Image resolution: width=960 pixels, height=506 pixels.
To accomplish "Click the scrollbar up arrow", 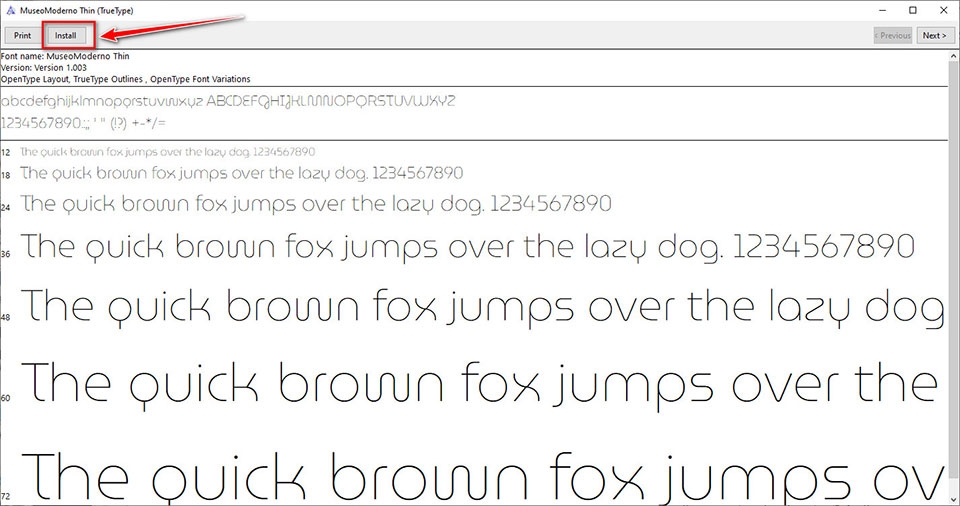I will click(x=954, y=56).
